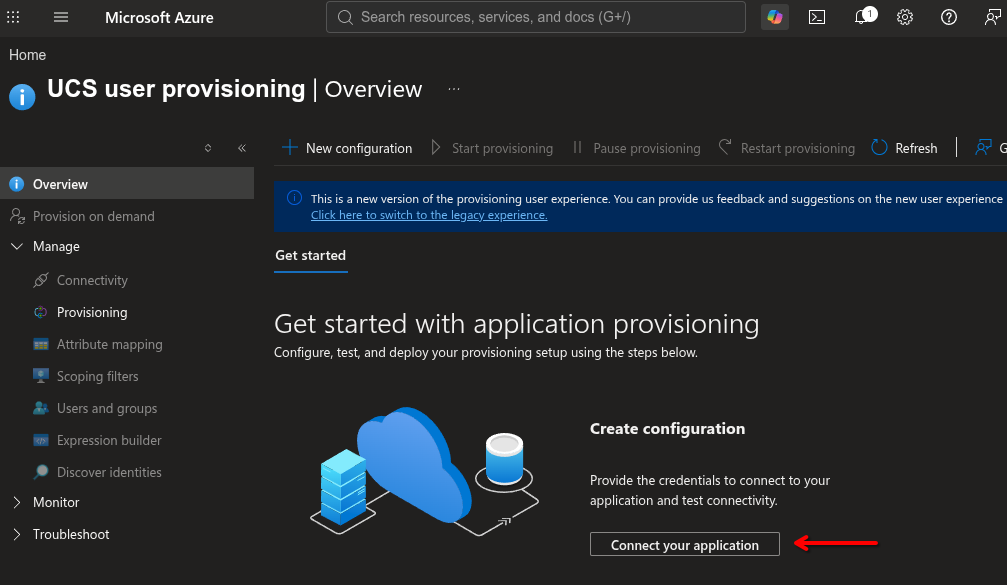
Task: Click the Expression builder code icon
Action: tap(40, 441)
